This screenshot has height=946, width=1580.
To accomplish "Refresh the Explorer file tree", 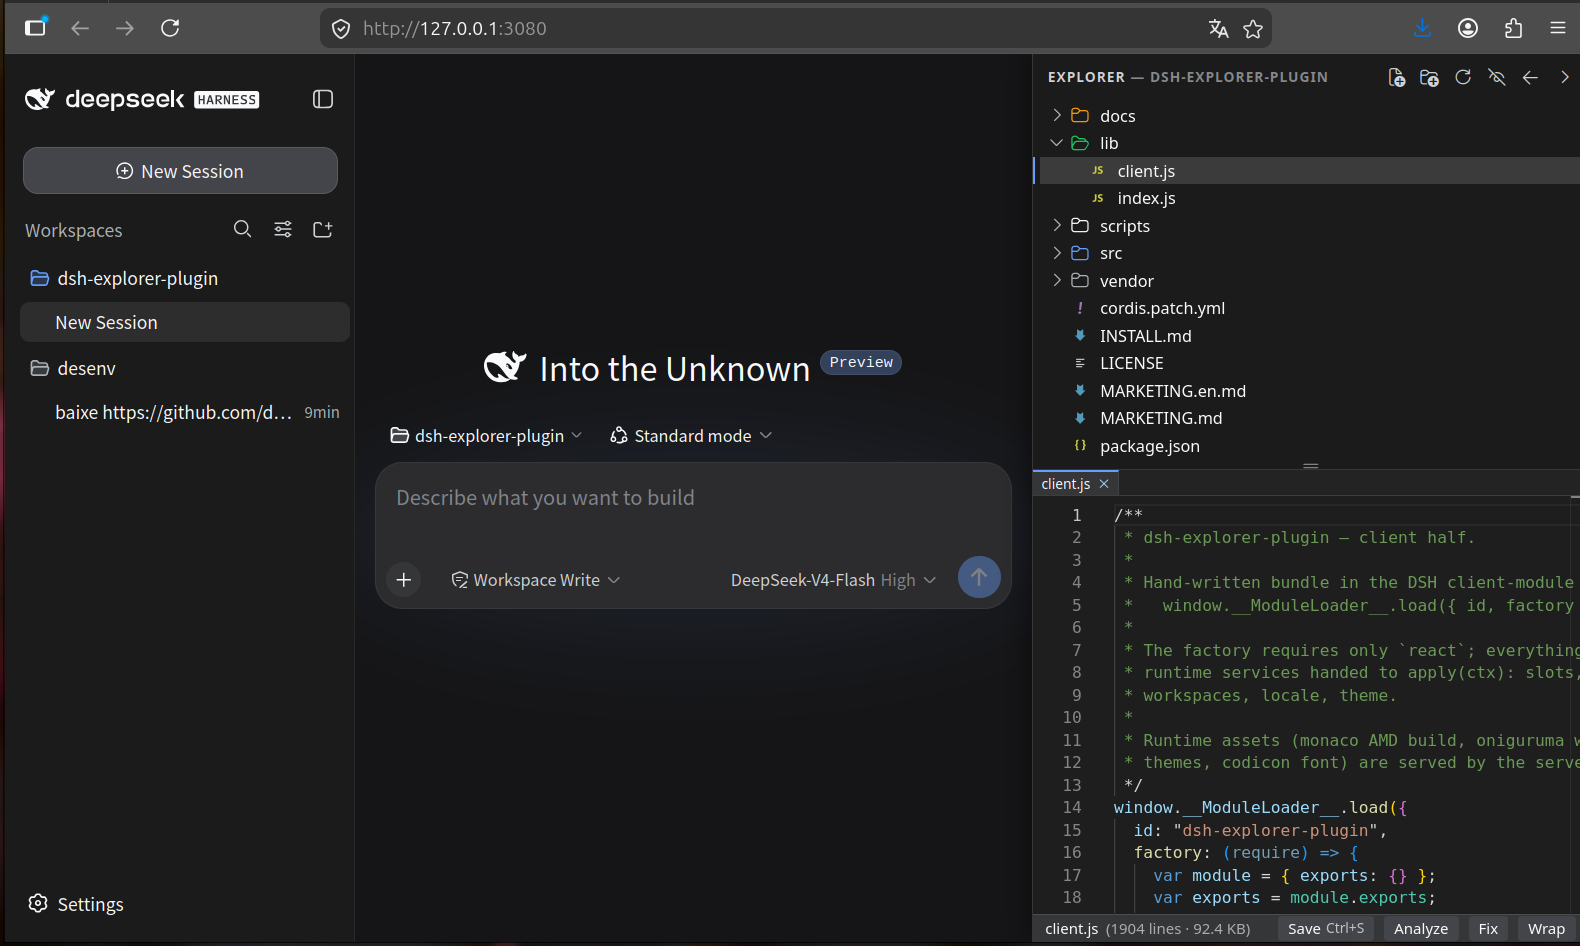I will coord(1463,77).
